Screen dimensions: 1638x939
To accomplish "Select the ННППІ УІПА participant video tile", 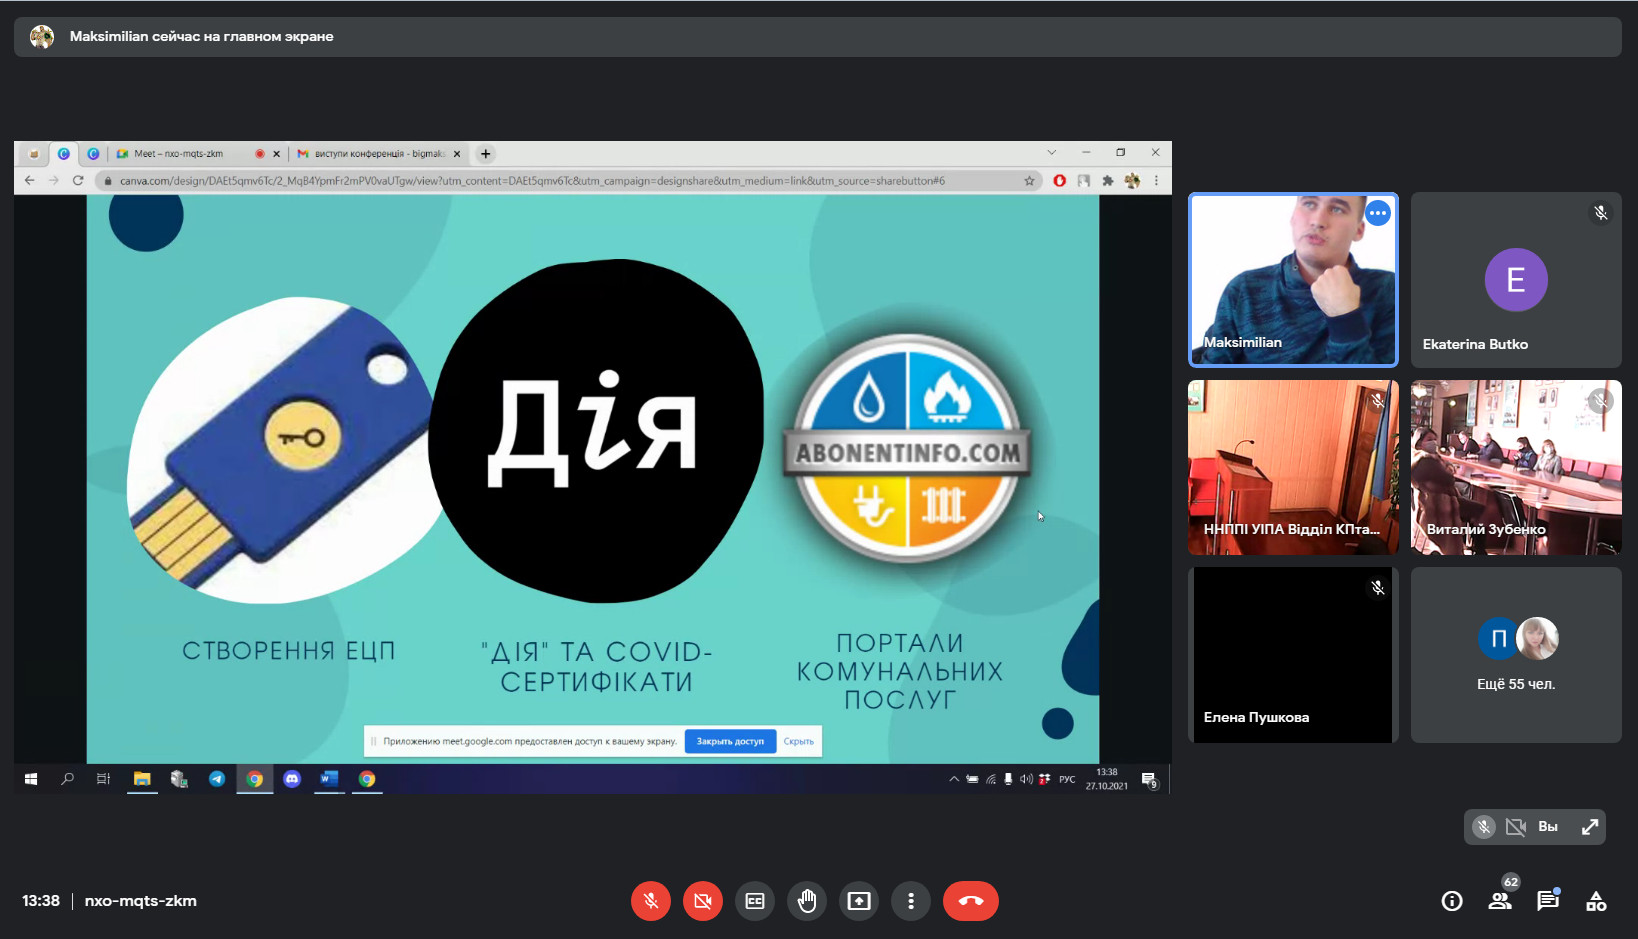I will coord(1293,467).
